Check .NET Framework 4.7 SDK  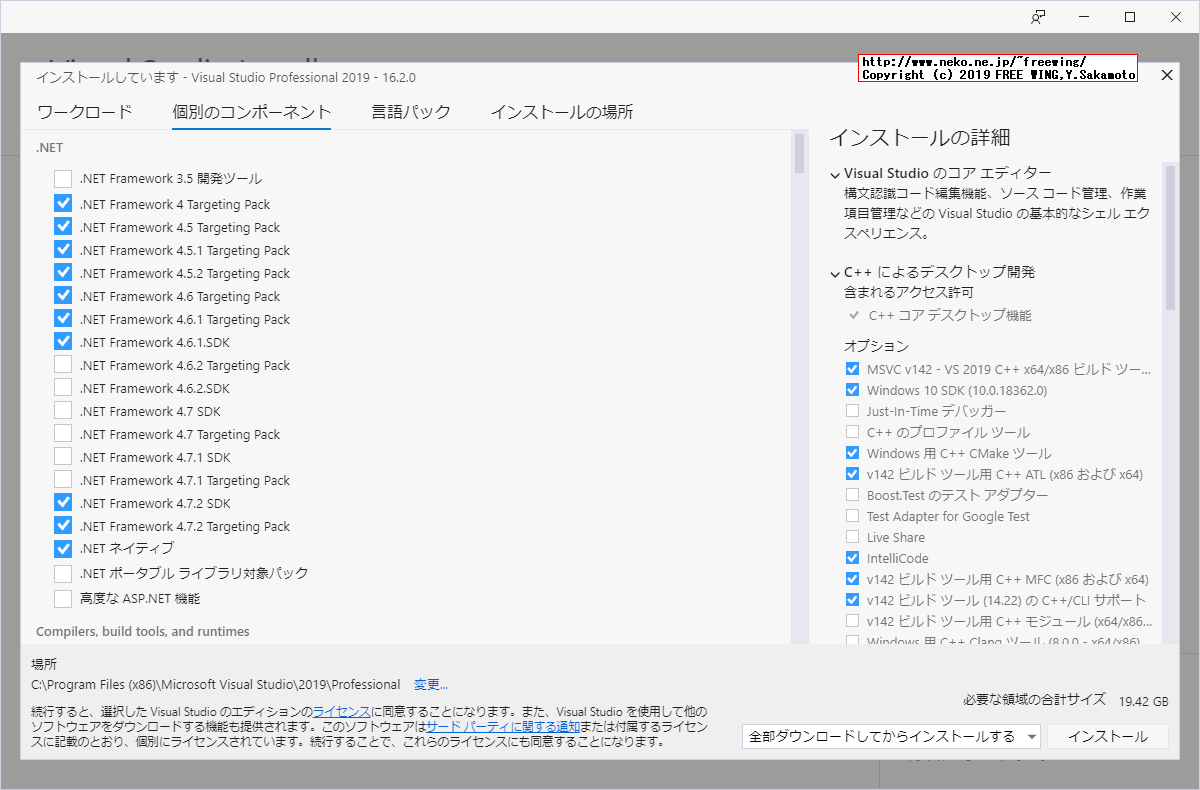[63, 410]
